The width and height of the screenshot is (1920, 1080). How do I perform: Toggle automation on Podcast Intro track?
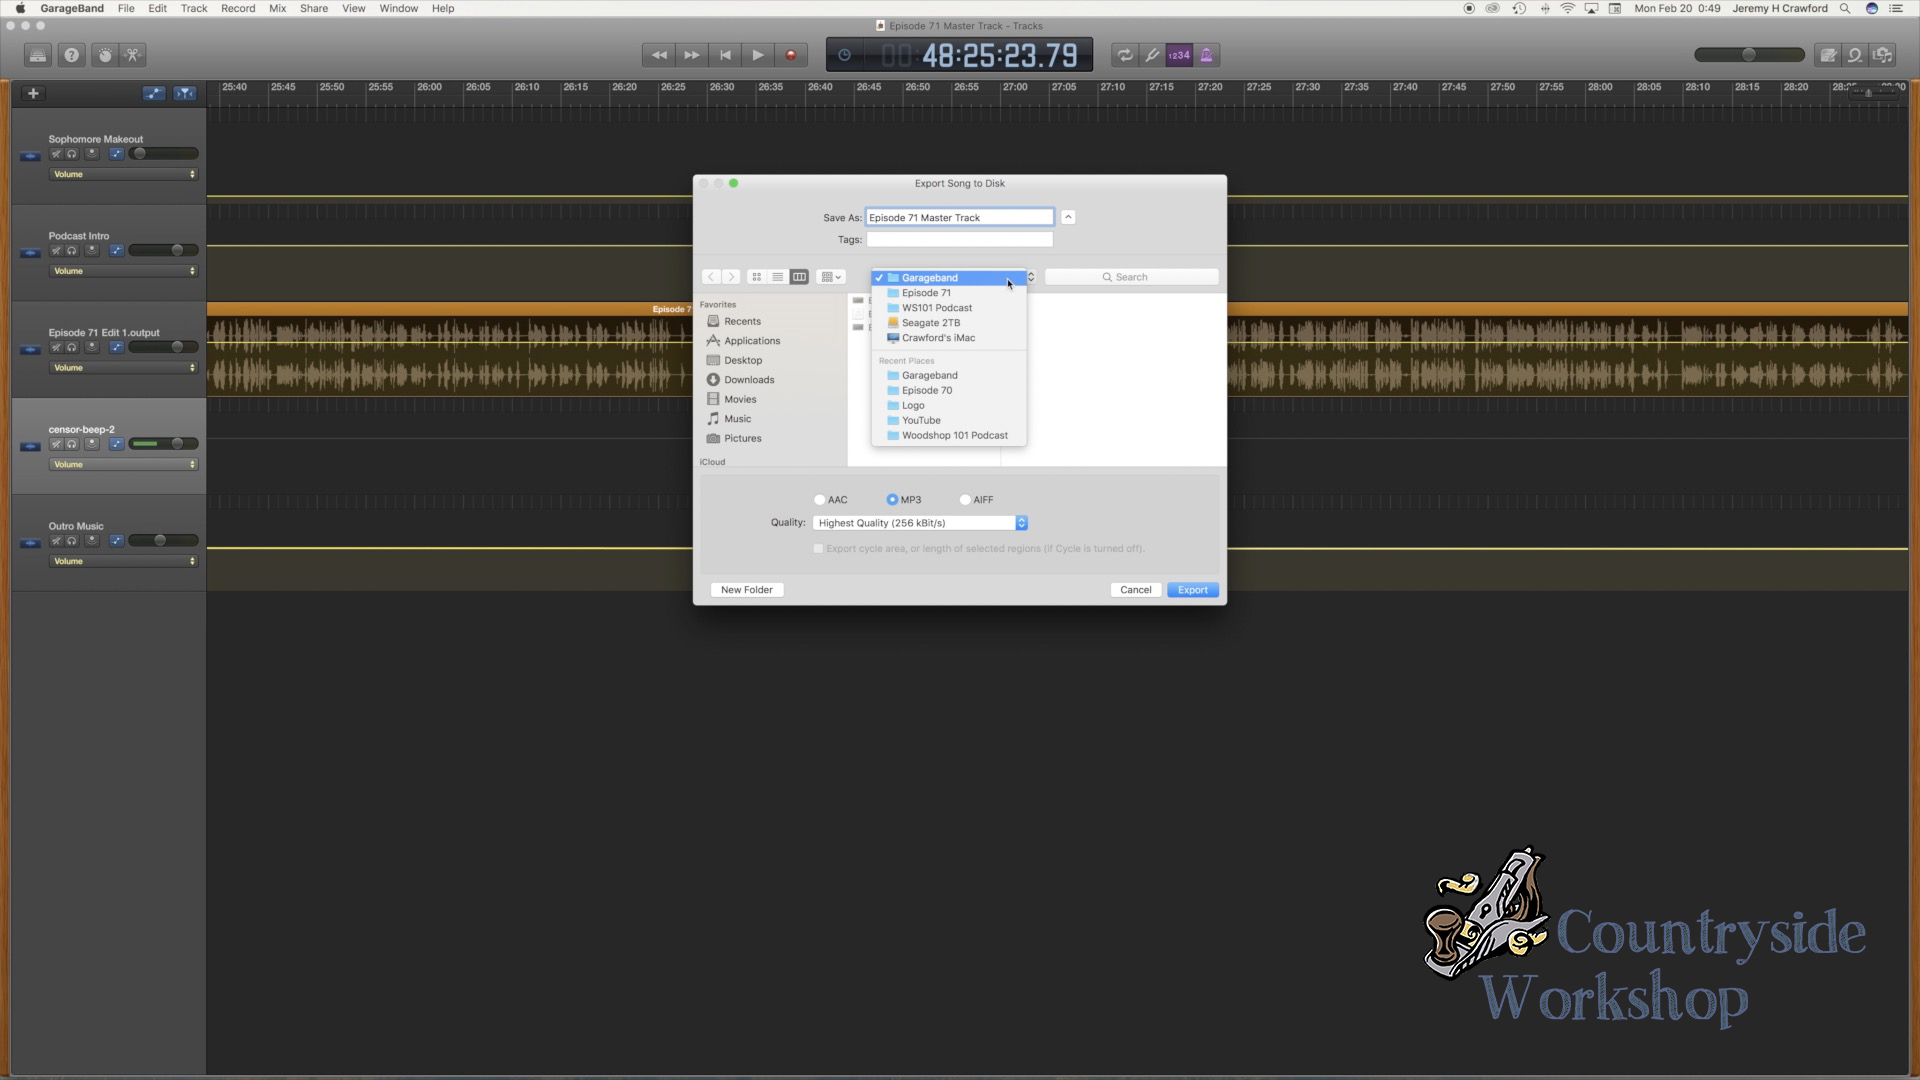[x=117, y=251]
